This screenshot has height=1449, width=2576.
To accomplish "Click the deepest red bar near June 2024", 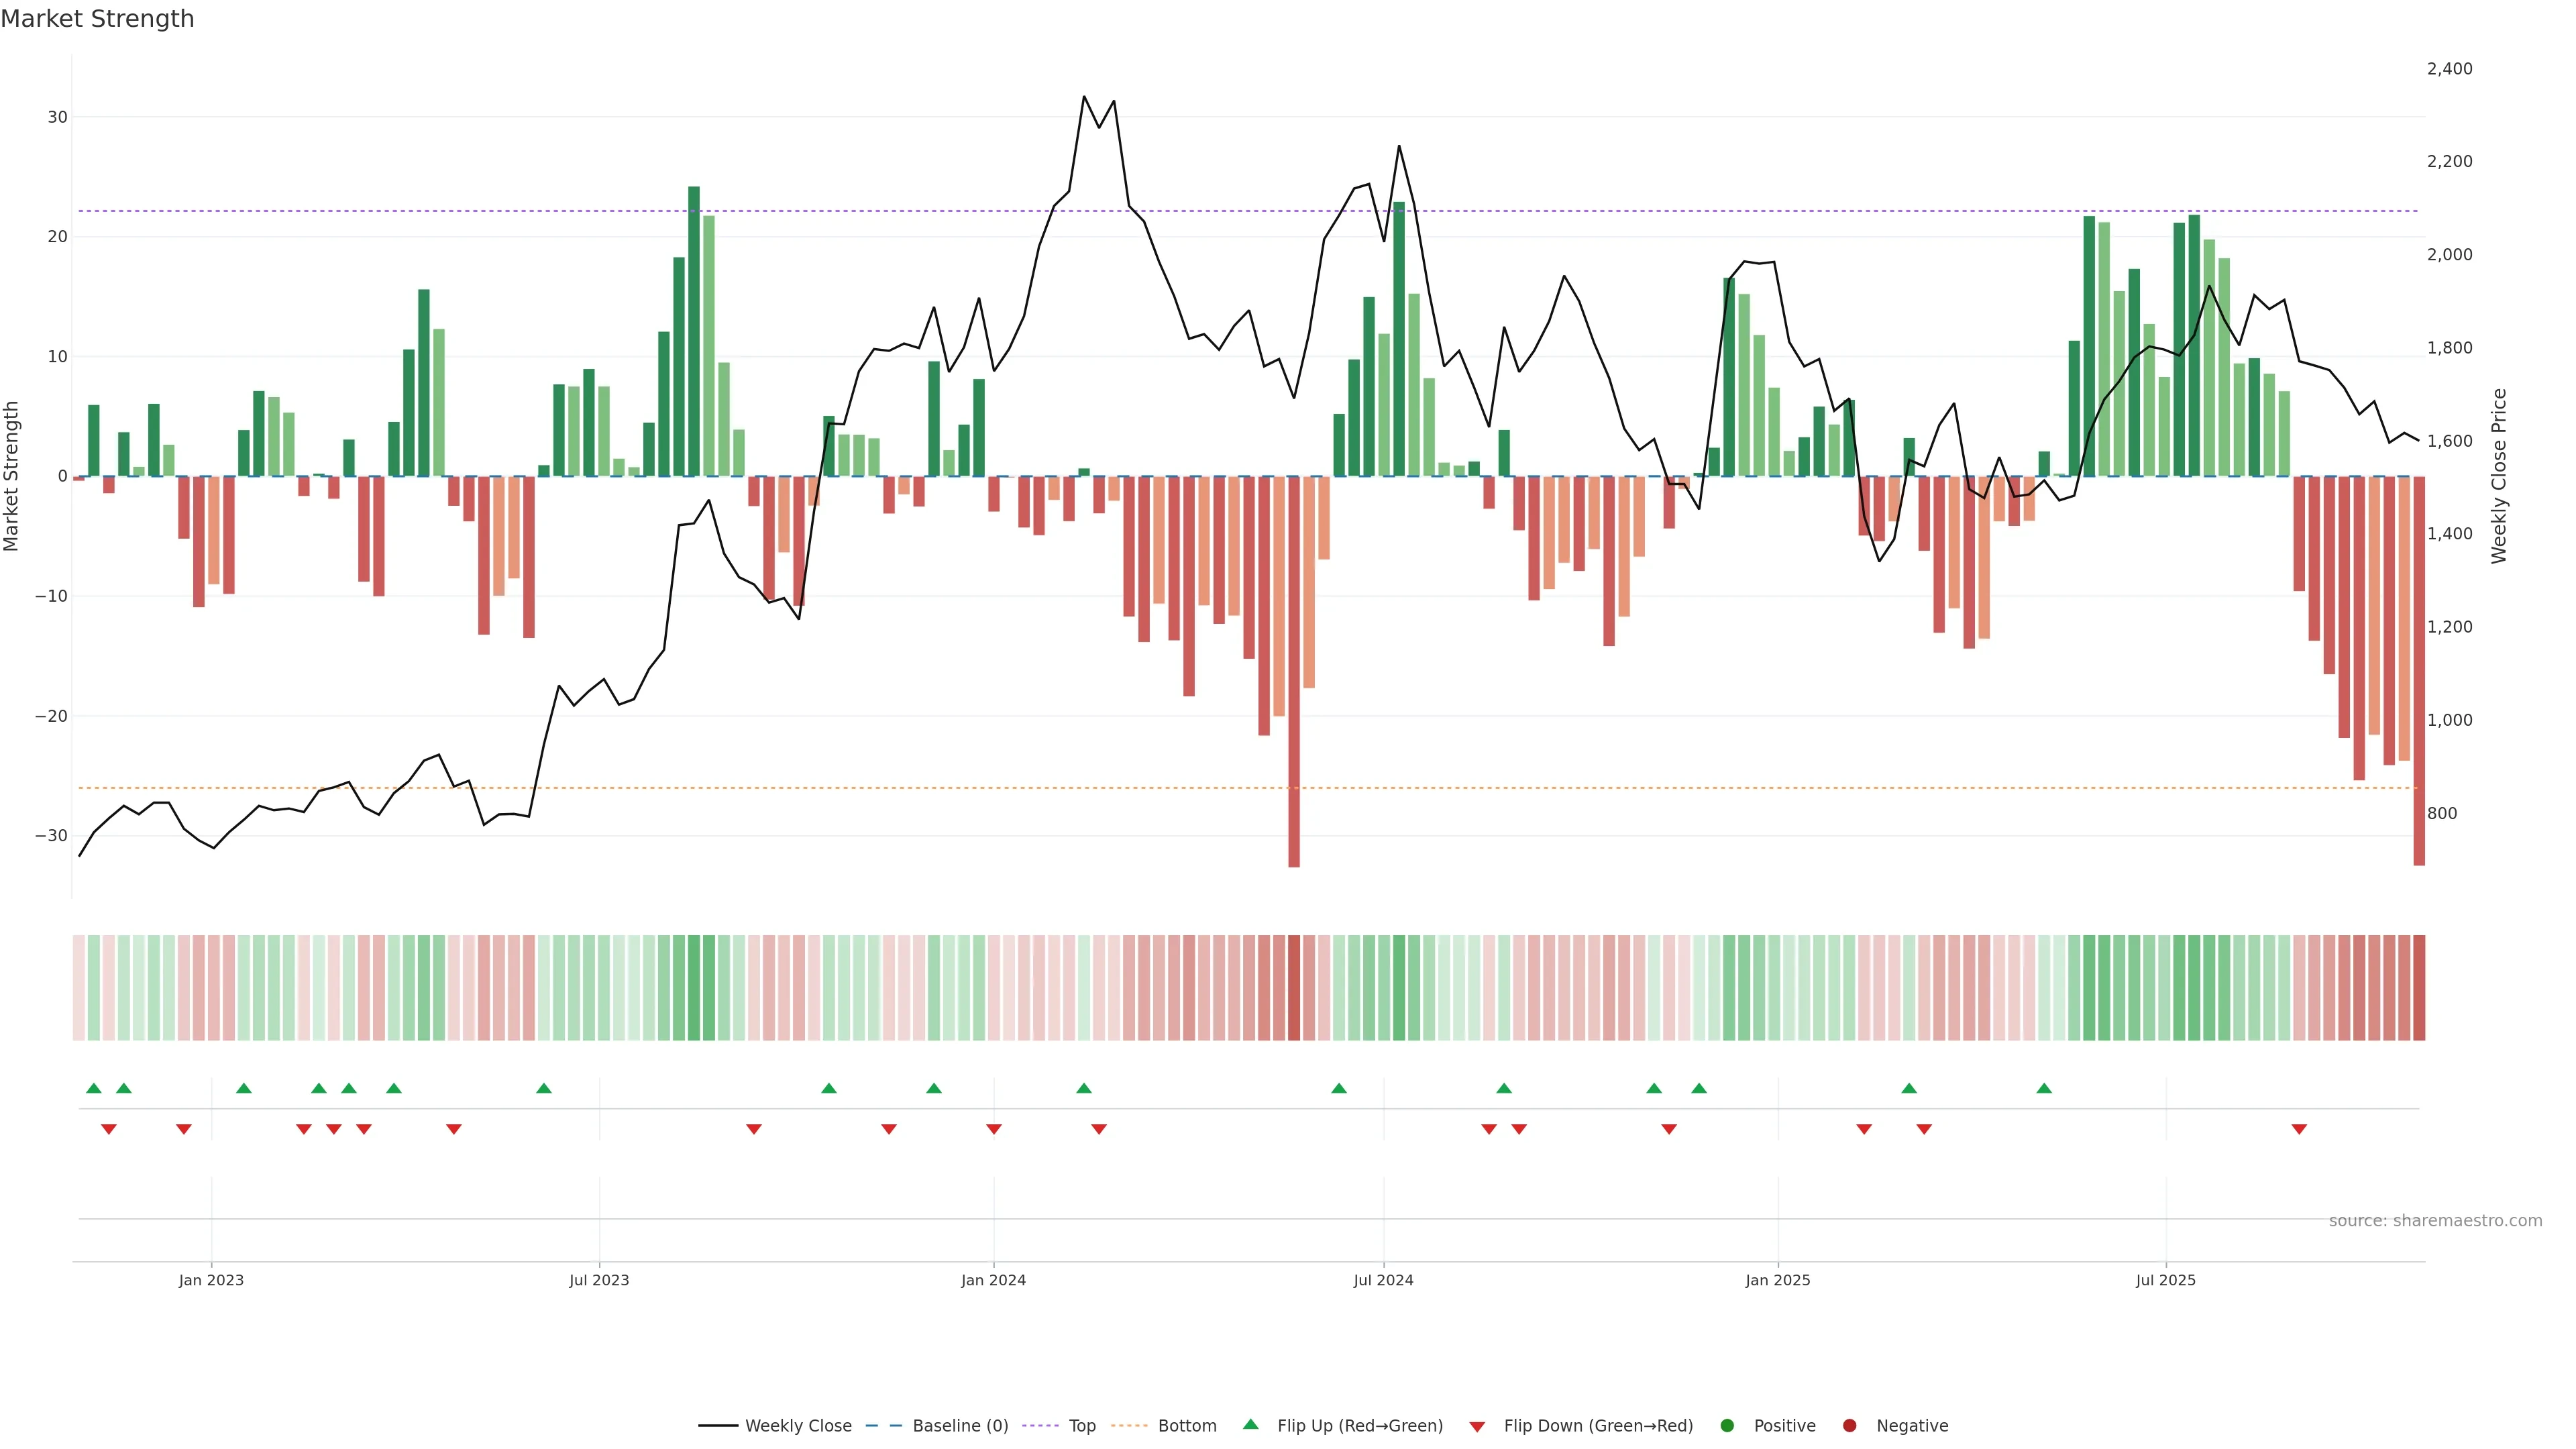I will pyautogui.click(x=1294, y=670).
